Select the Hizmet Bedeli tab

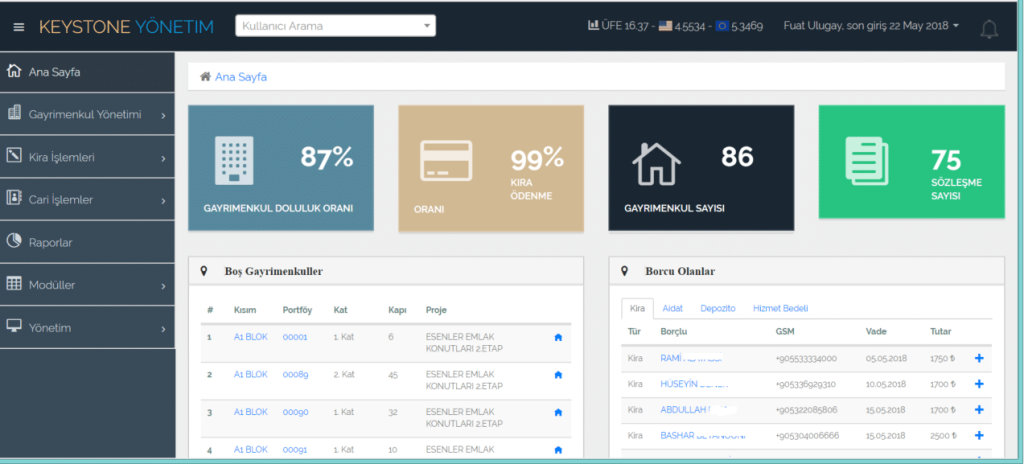click(x=780, y=308)
